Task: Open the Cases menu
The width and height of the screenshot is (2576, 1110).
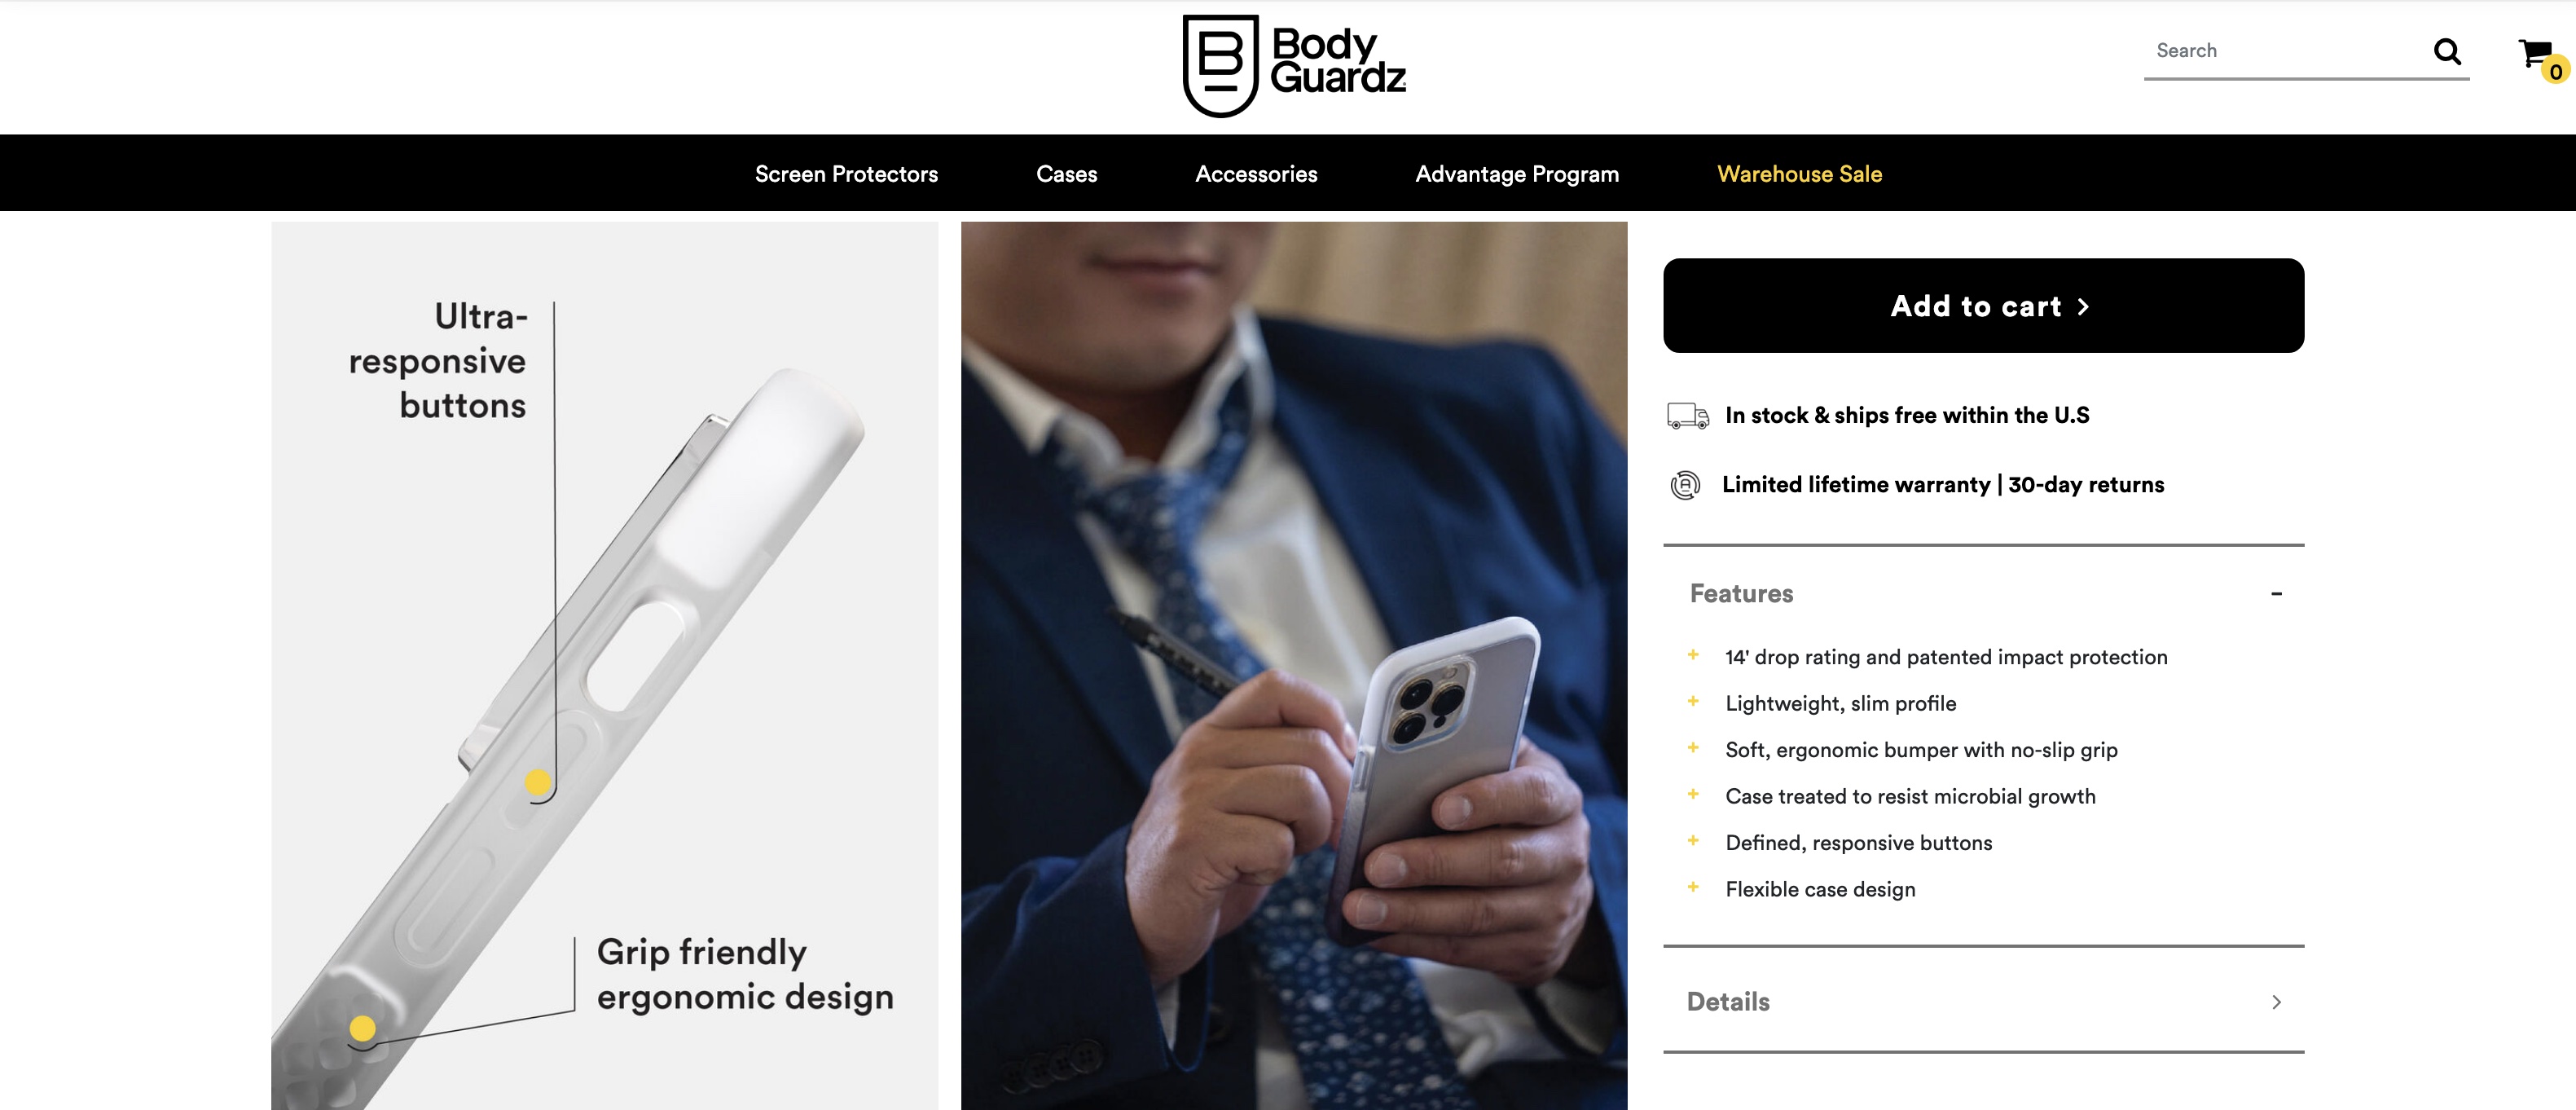Action: pyautogui.click(x=1066, y=174)
